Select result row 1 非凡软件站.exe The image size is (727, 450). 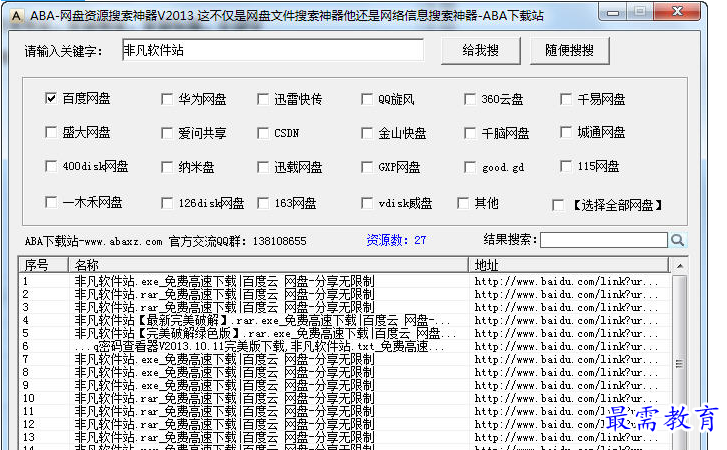(344, 281)
